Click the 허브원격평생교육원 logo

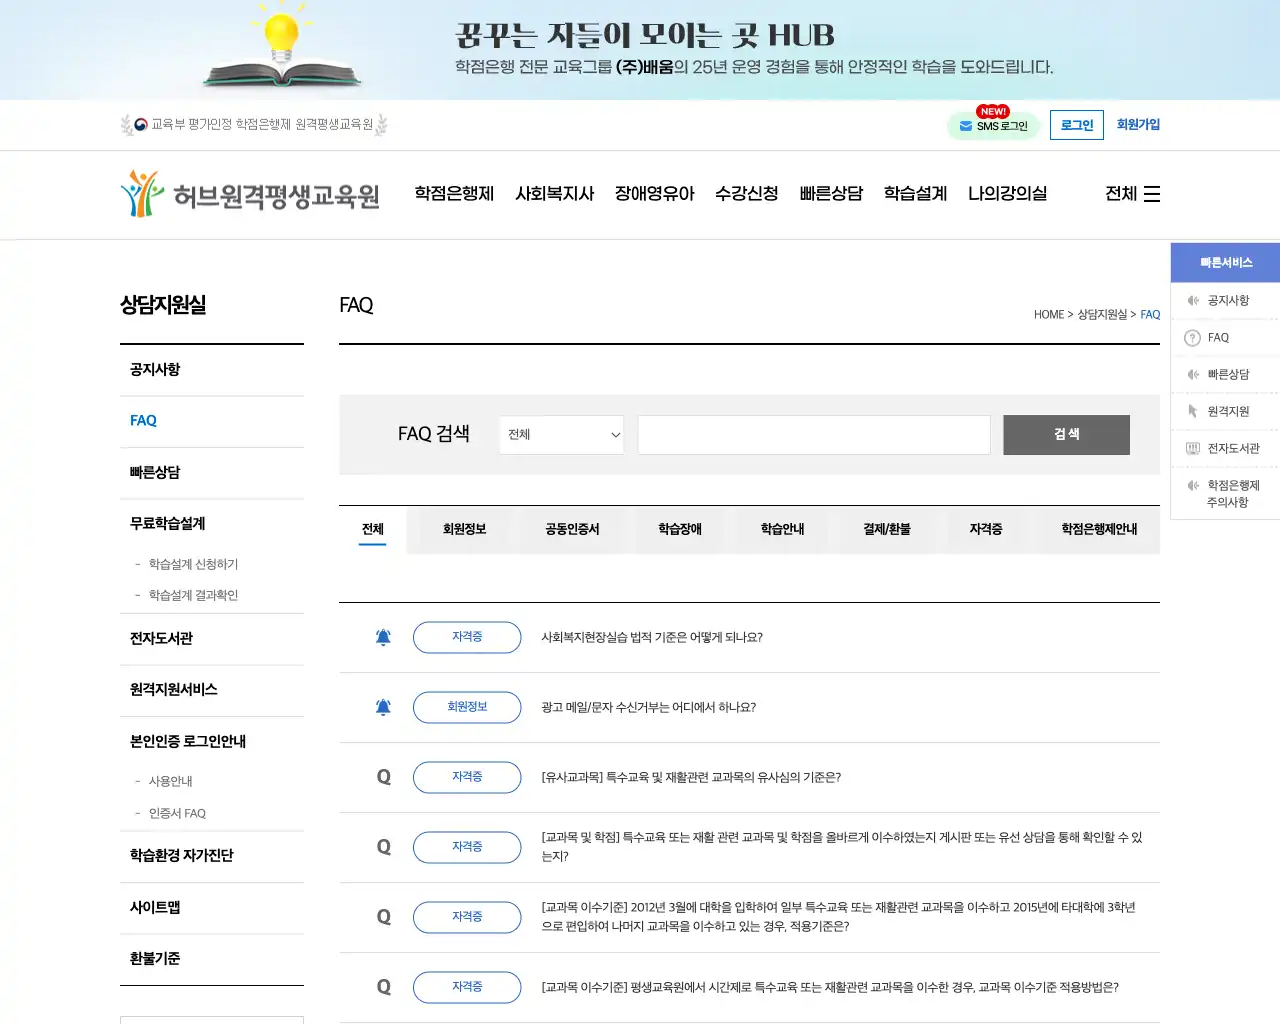[x=250, y=194]
